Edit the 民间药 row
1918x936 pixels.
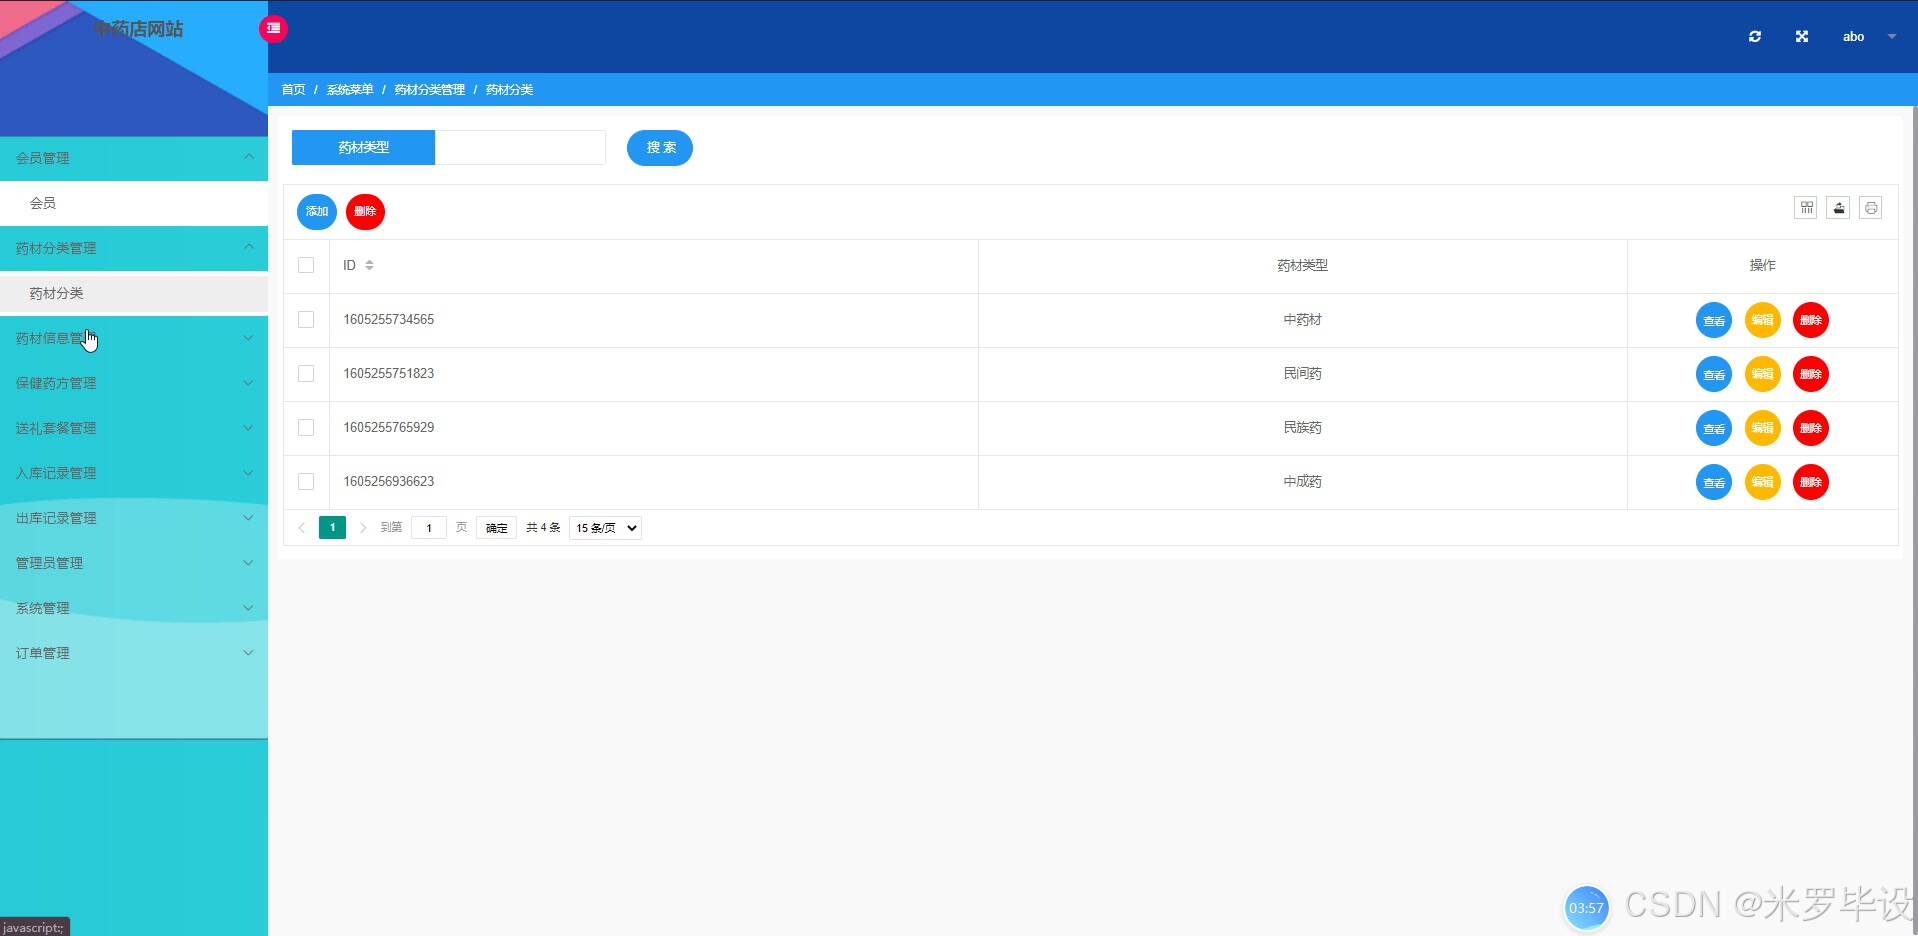(x=1762, y=374)
